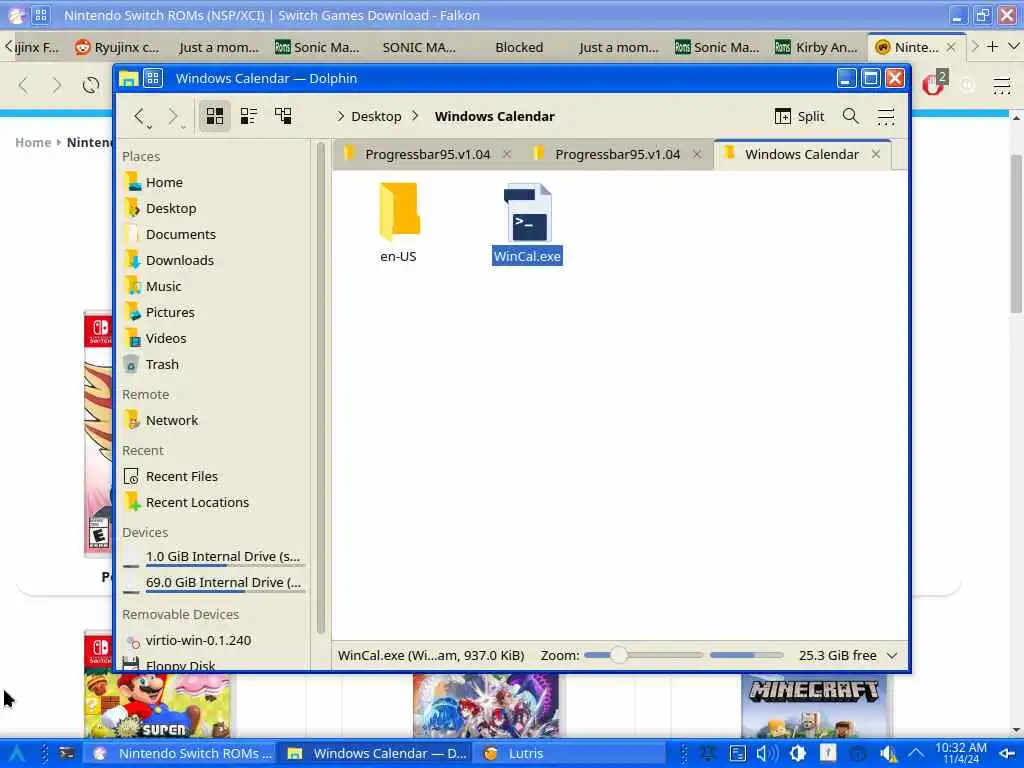
Task: Adjust the Zoom slider in status bar
Action: pyautogui.click(x=643, y=655)
